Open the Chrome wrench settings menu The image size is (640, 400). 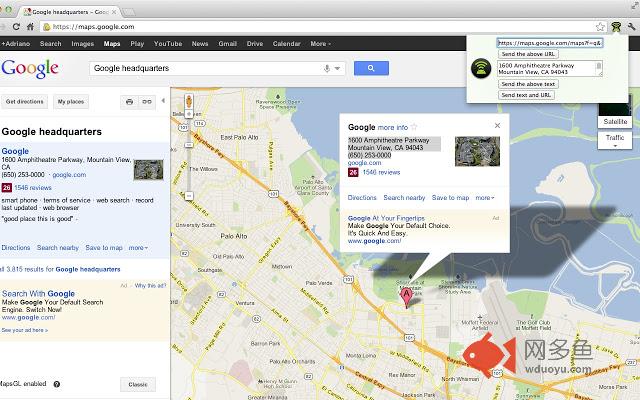pos(629,26)
